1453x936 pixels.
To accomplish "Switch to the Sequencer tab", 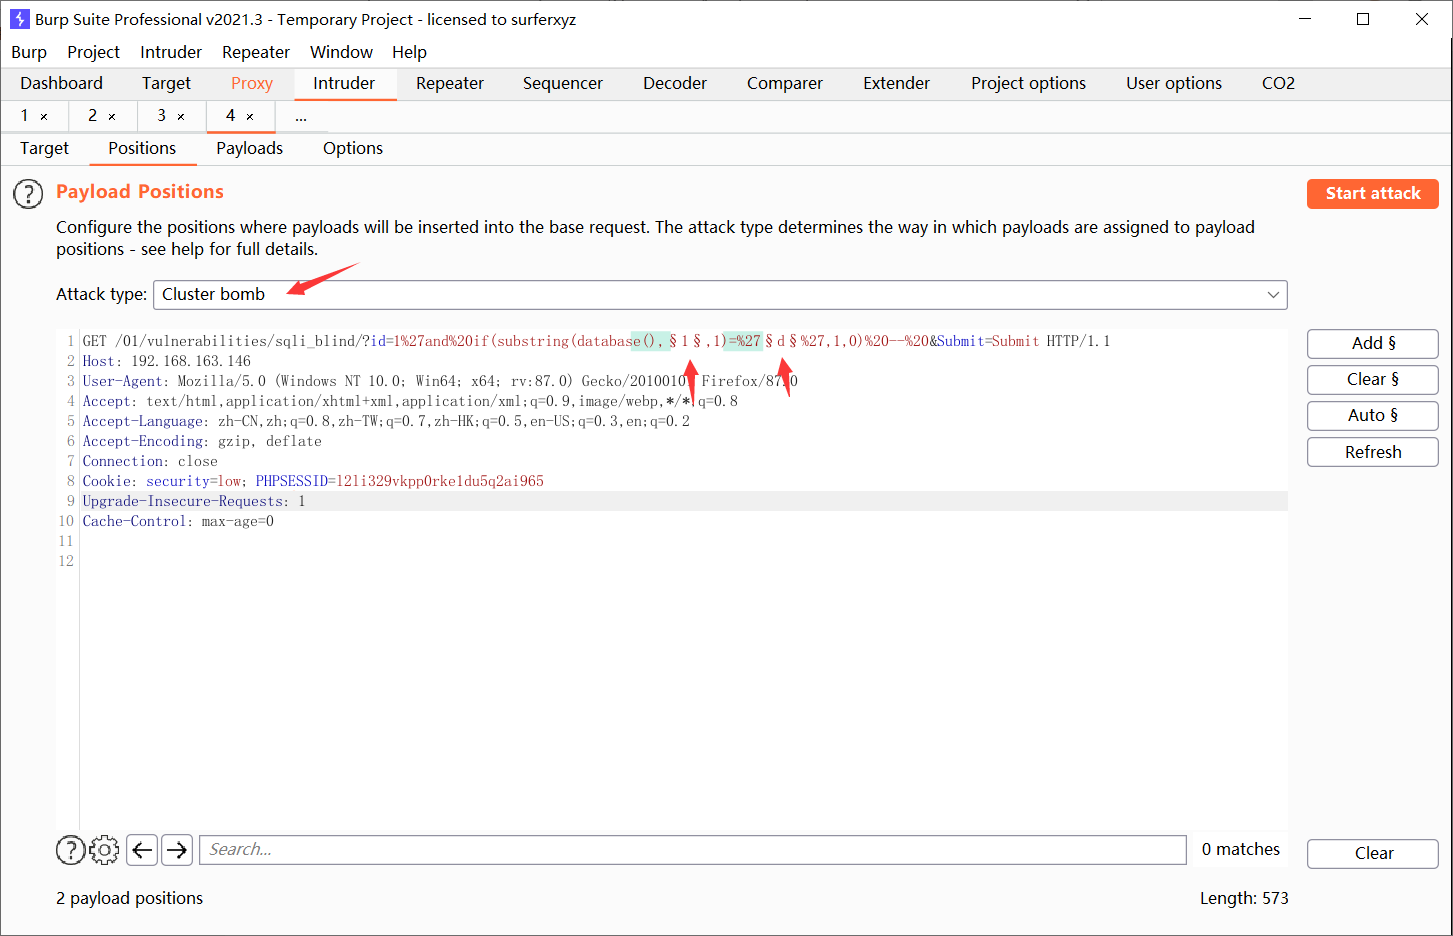I will [563, 83].
